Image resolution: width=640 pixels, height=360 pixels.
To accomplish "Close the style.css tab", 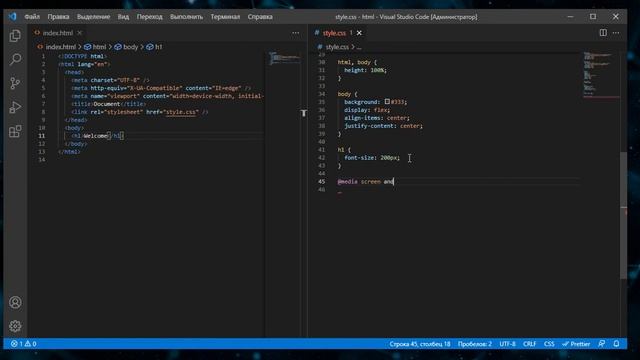I will [359, 33].
